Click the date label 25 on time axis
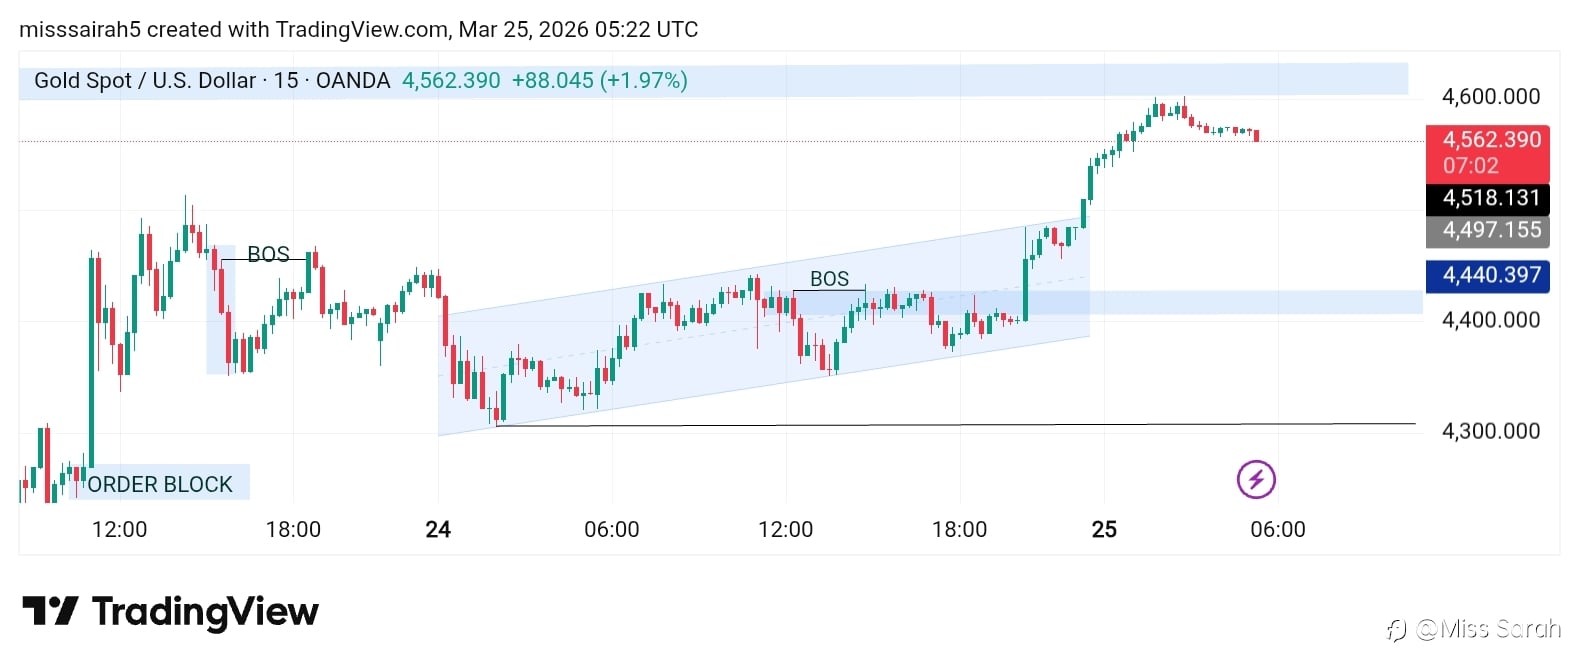The height and width of the screenshot is (668, 1579). tap(1104, 529)
